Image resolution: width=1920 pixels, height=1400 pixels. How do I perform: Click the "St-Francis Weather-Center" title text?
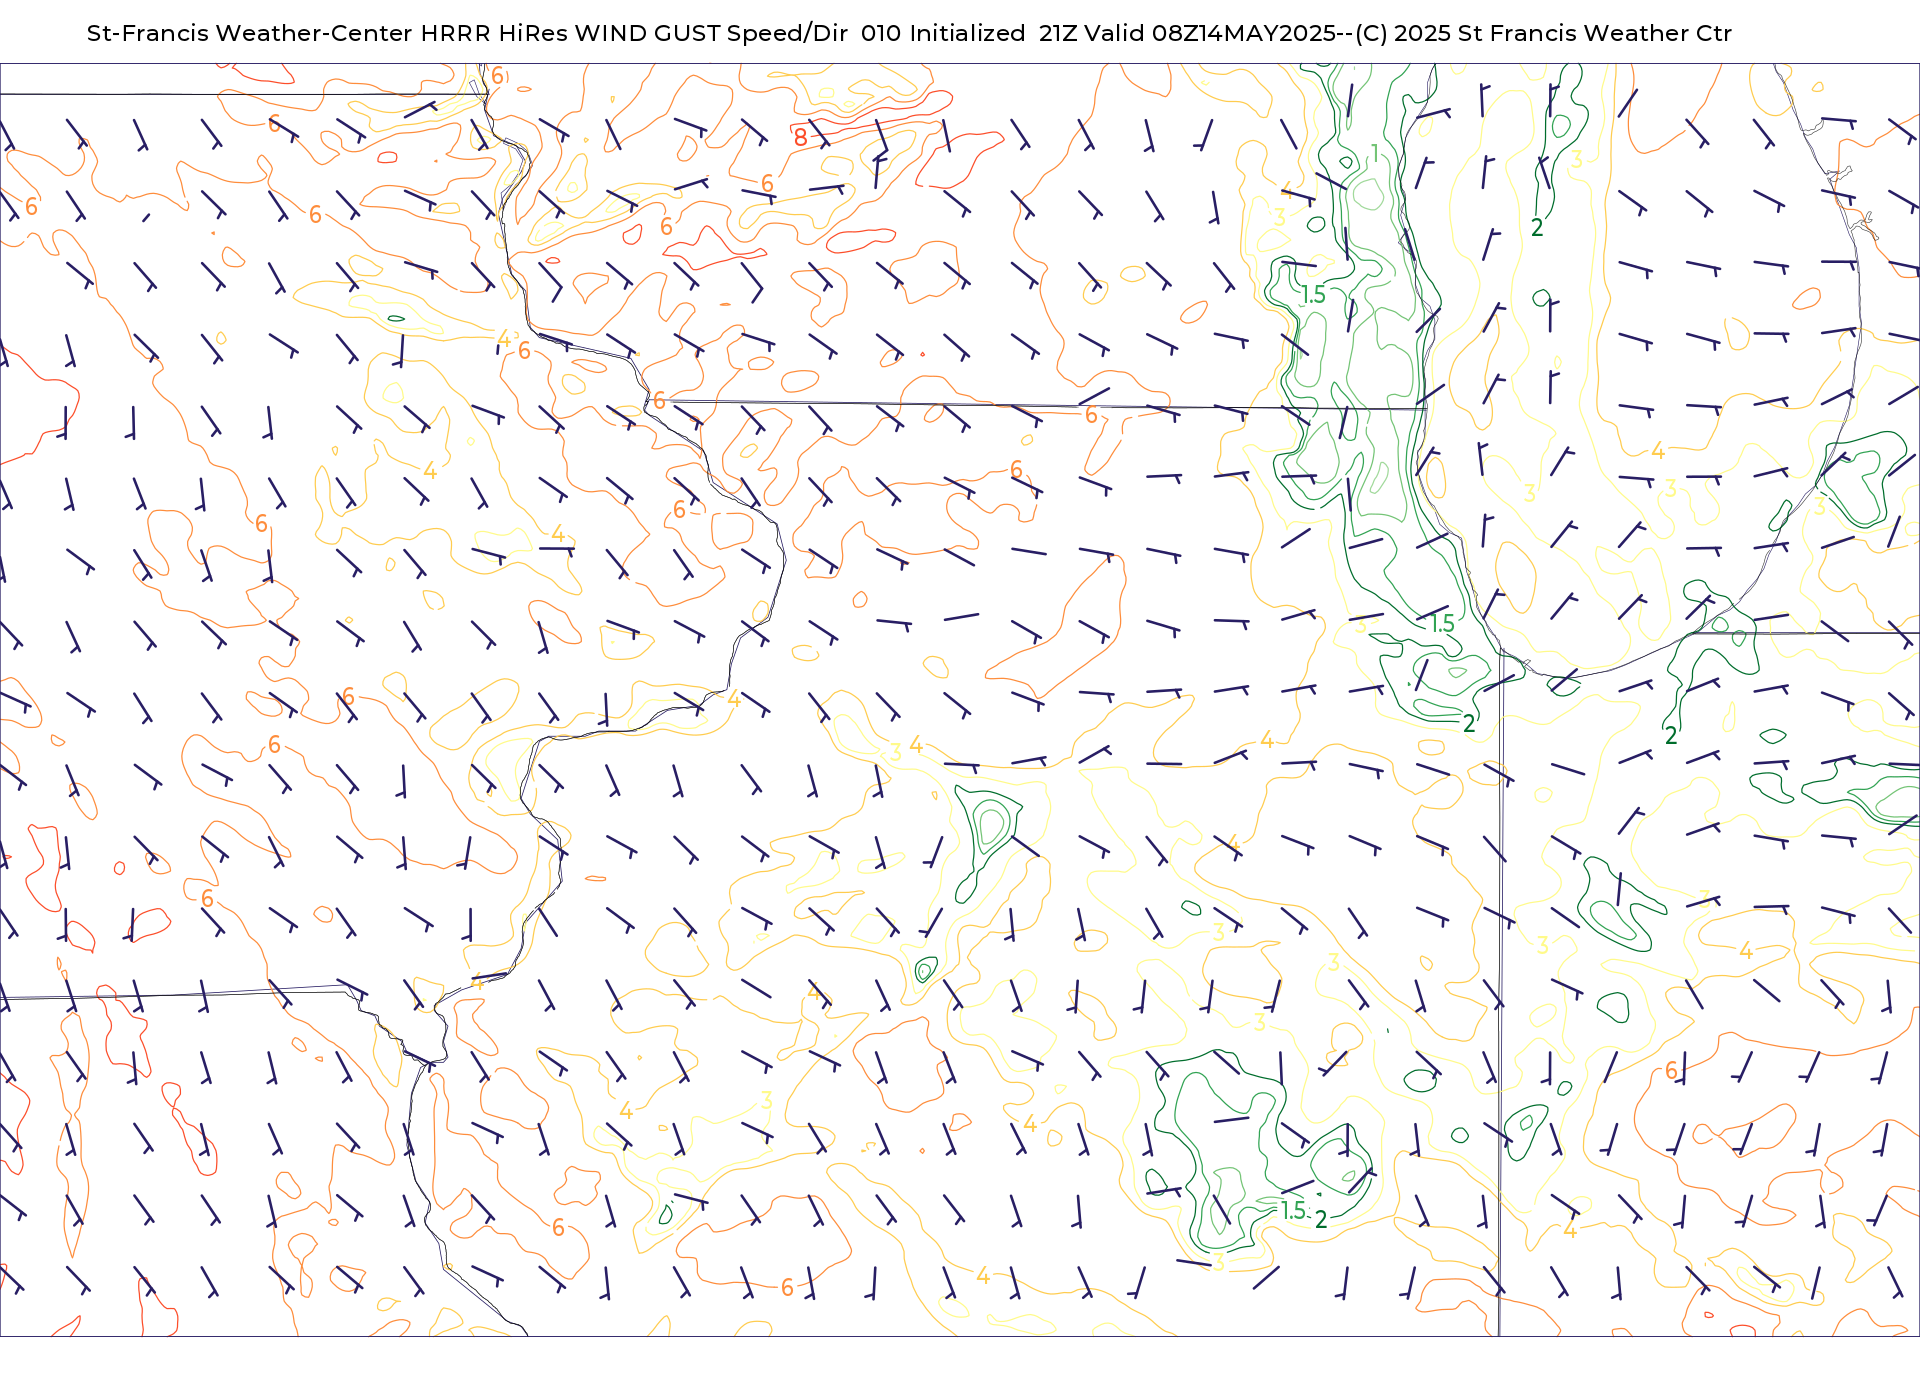tap(250, 33)
